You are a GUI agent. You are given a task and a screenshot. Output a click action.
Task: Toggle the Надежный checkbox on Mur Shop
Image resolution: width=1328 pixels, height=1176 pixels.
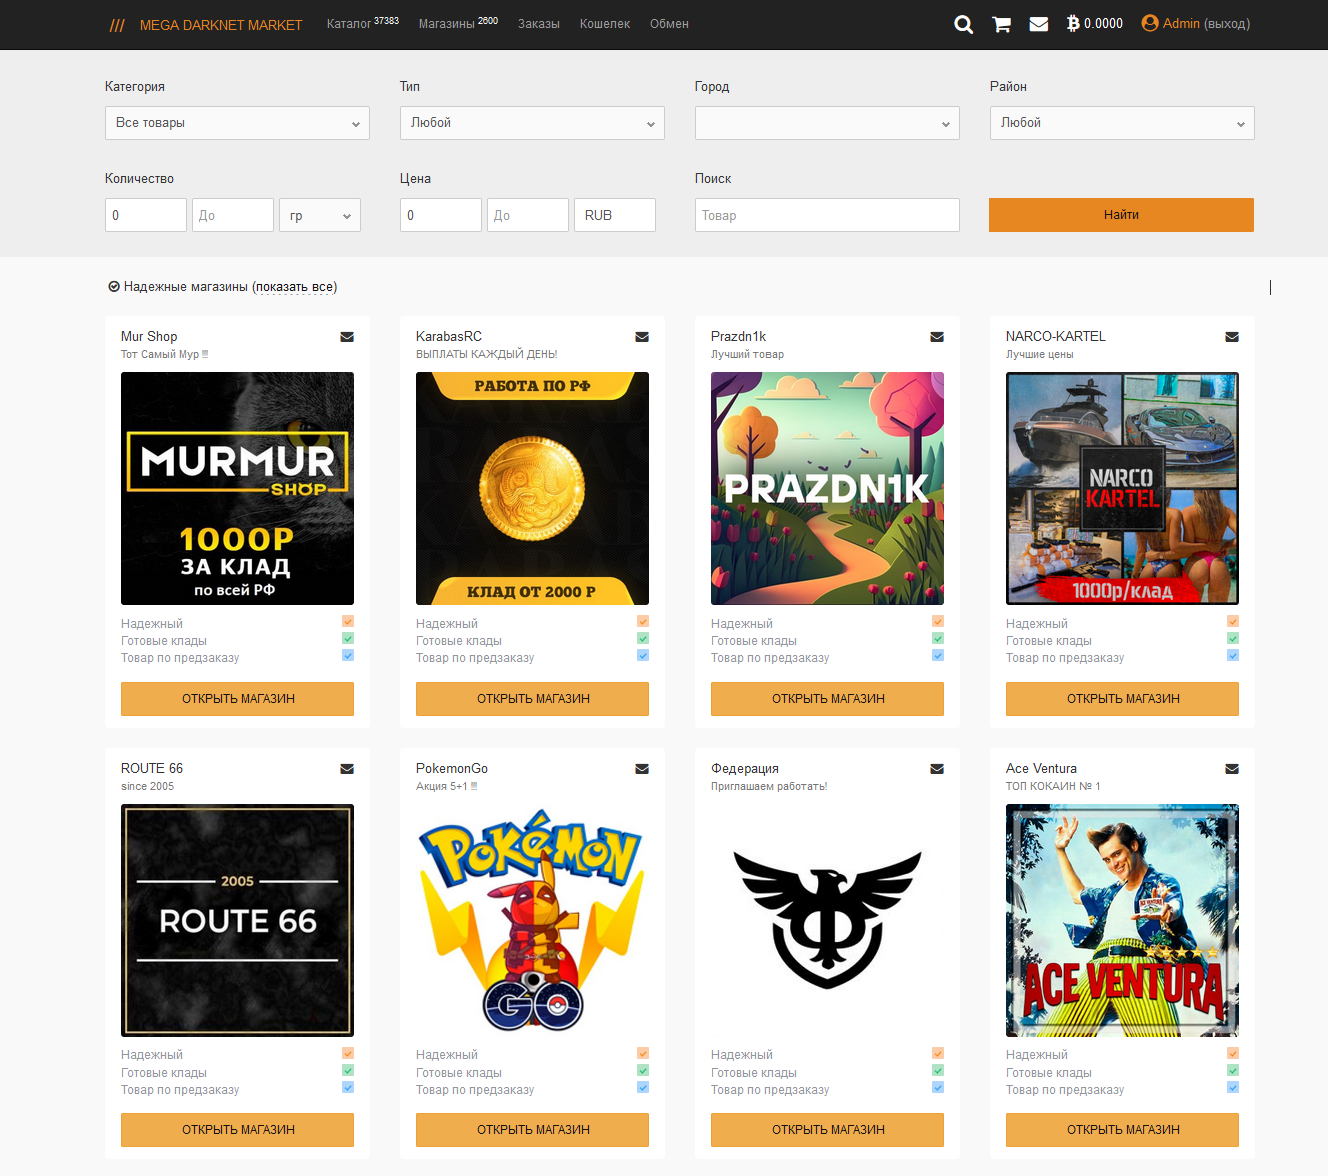coord(347,621)
